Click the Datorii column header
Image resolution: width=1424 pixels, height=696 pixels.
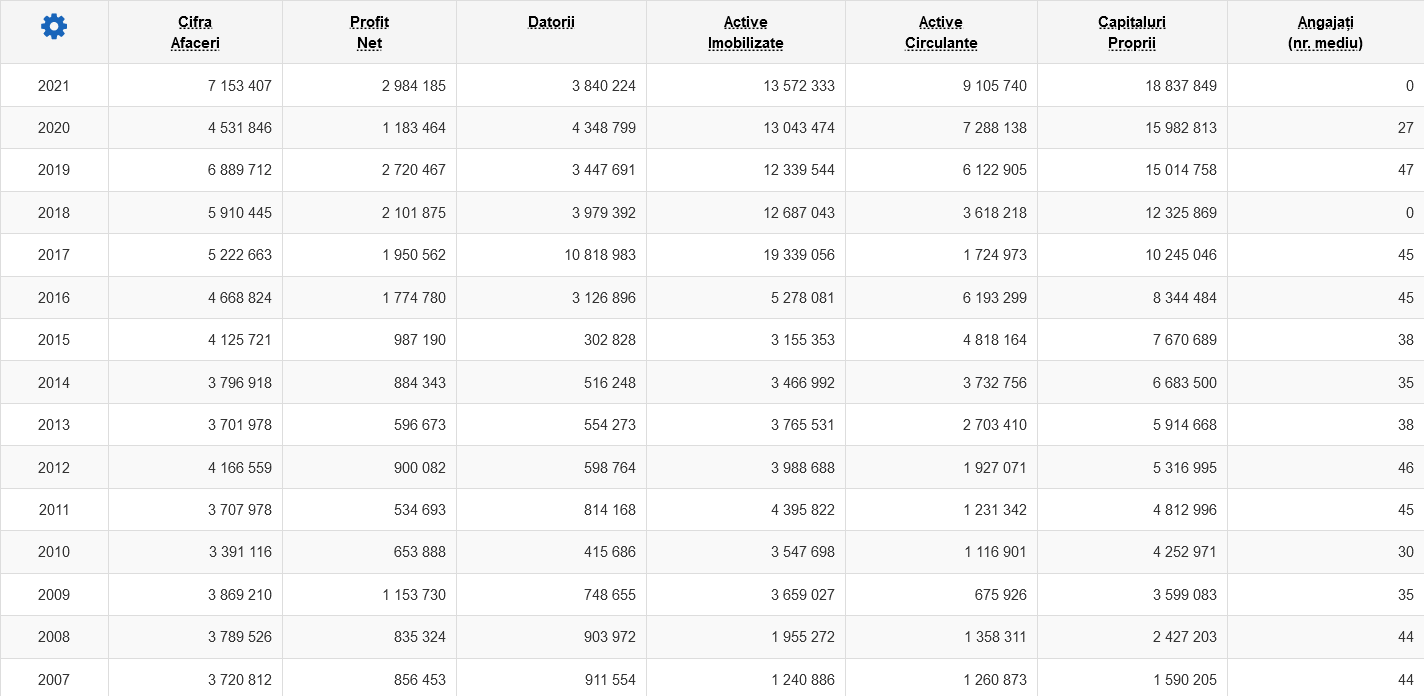tap(551, 22)
